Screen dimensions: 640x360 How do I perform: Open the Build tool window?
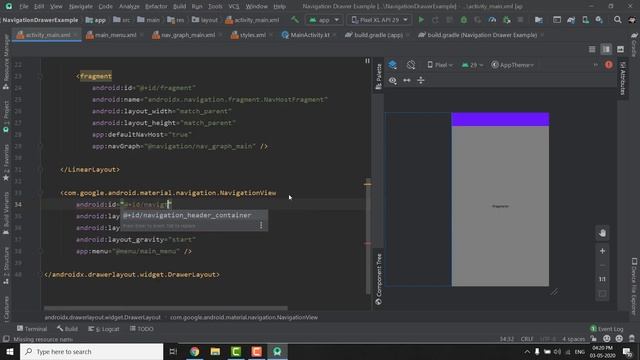(x=67, y=329)
